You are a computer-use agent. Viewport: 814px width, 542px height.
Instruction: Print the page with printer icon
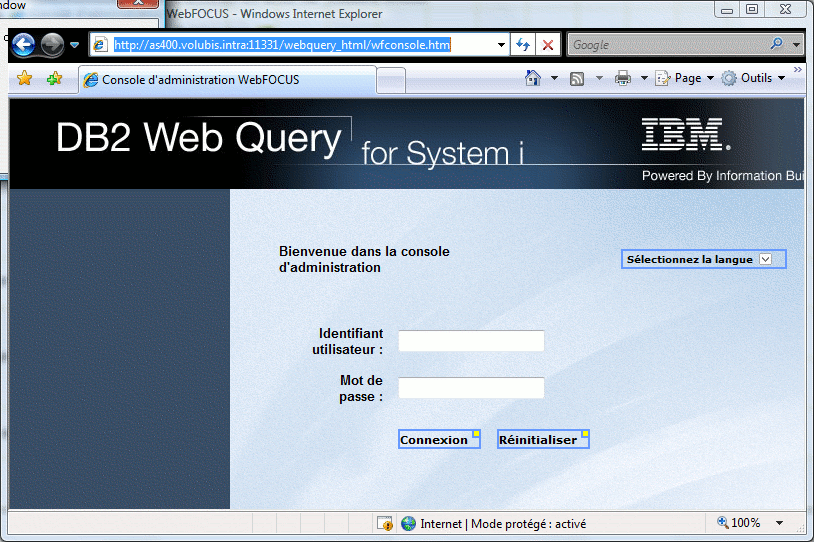[x=622, y=78]
